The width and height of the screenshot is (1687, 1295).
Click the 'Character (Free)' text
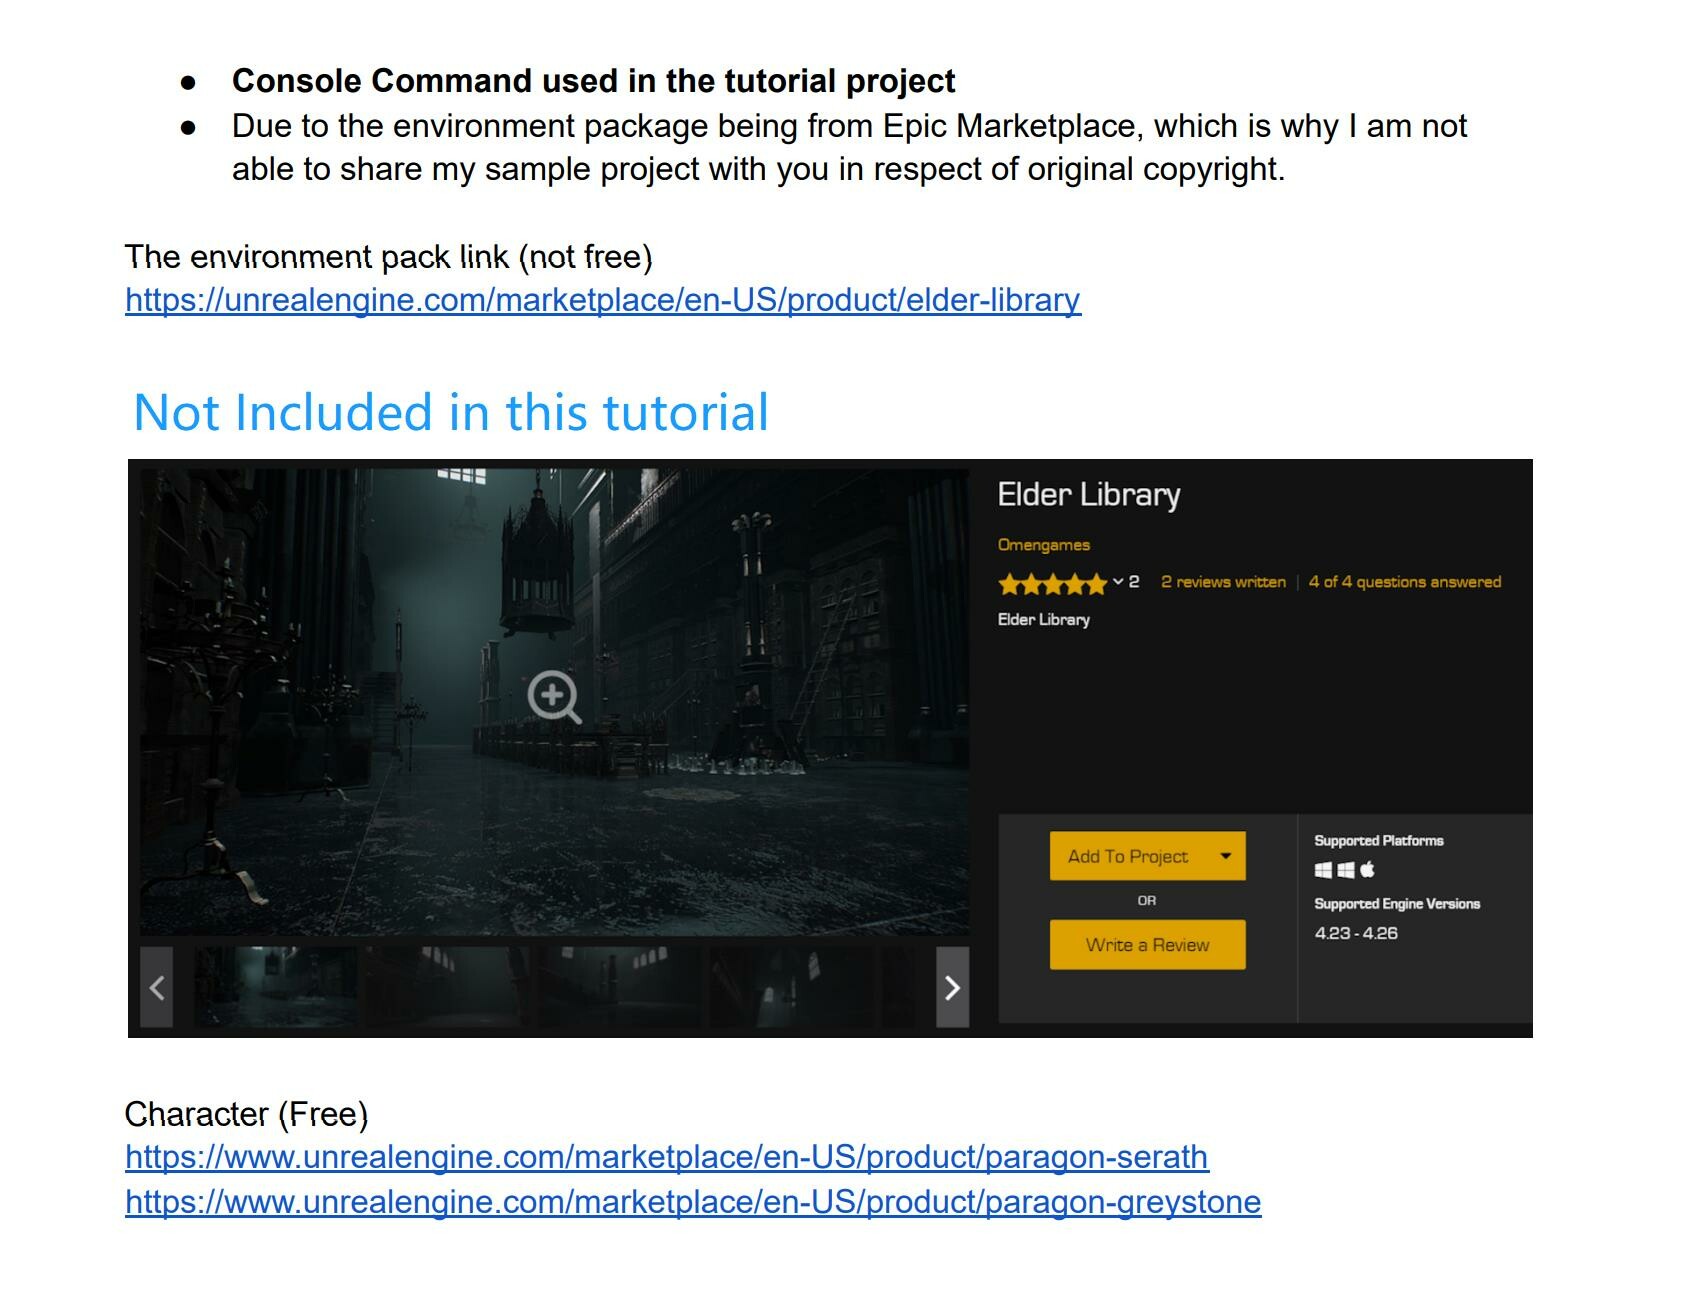coord(247,1114)
